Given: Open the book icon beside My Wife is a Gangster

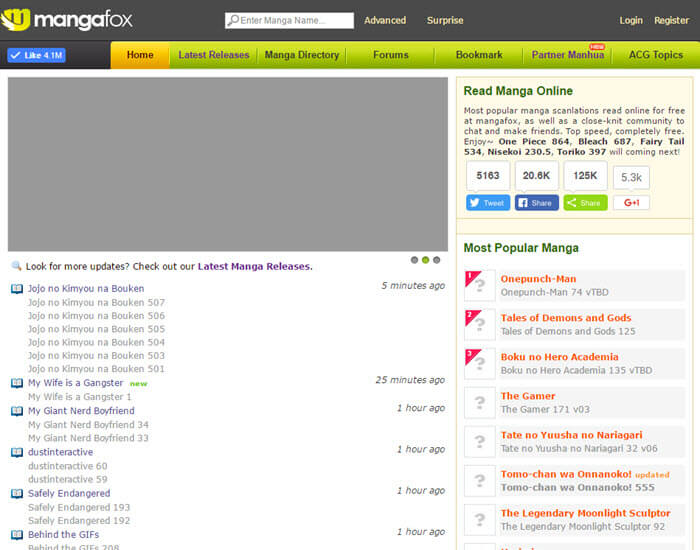Looking at the screenshot, I should pyautogui.click(x=17, y=383).
